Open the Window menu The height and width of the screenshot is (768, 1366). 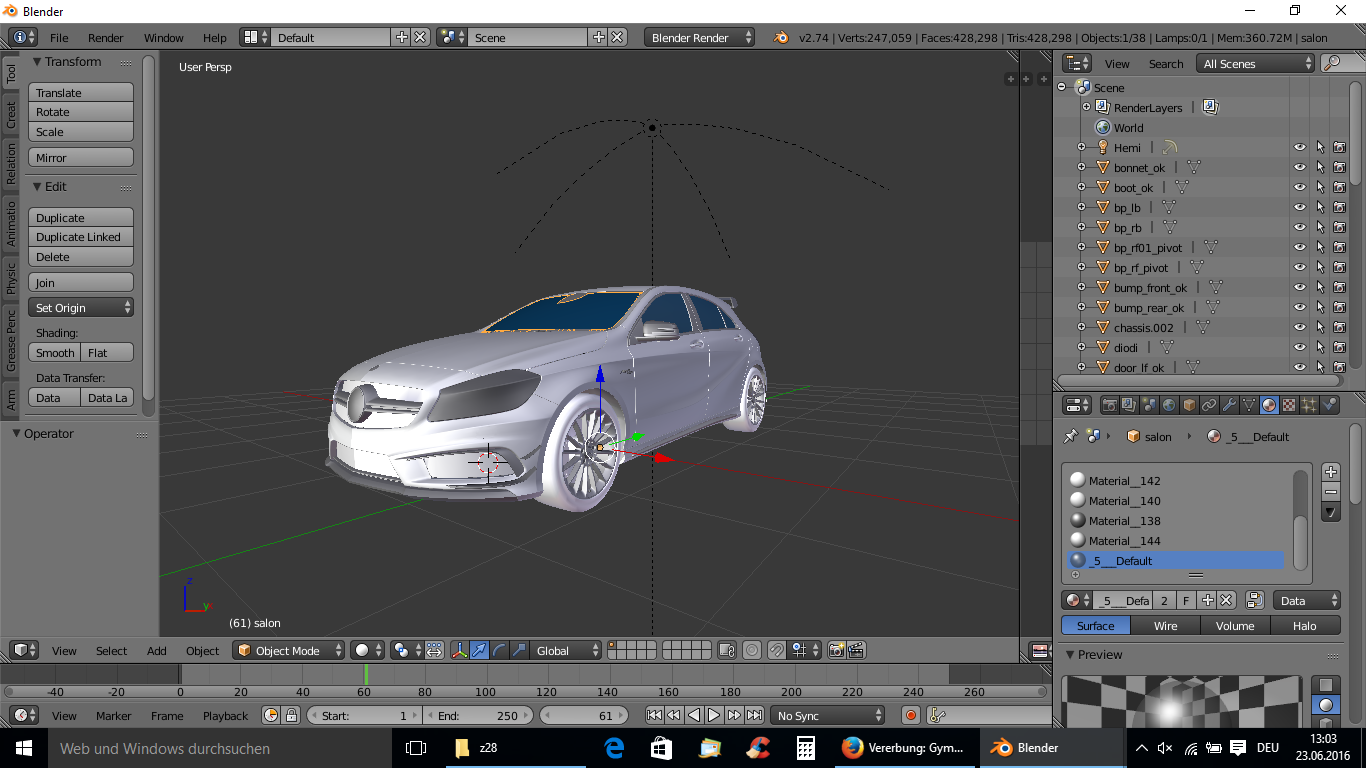pos(164,37)
